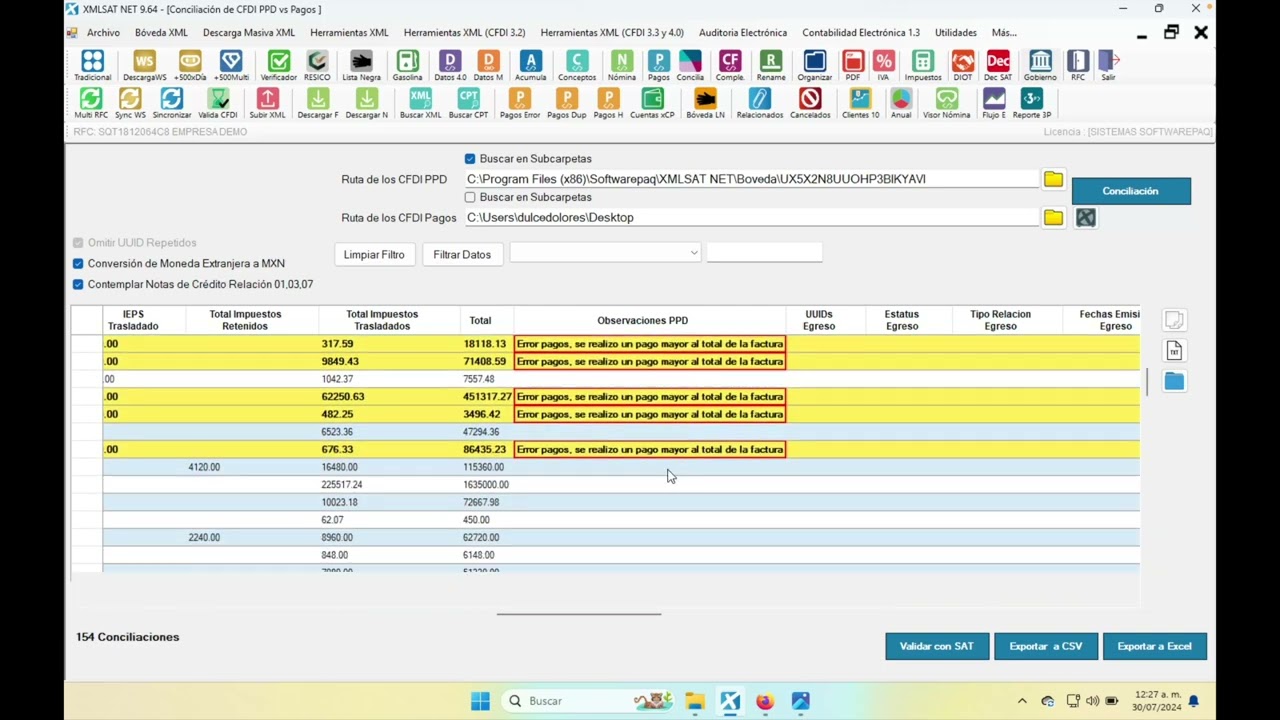This screenshot has height=720, width=1280.
Task: Click the Excel icon beside the Pagos folder
Action: 1085,217
